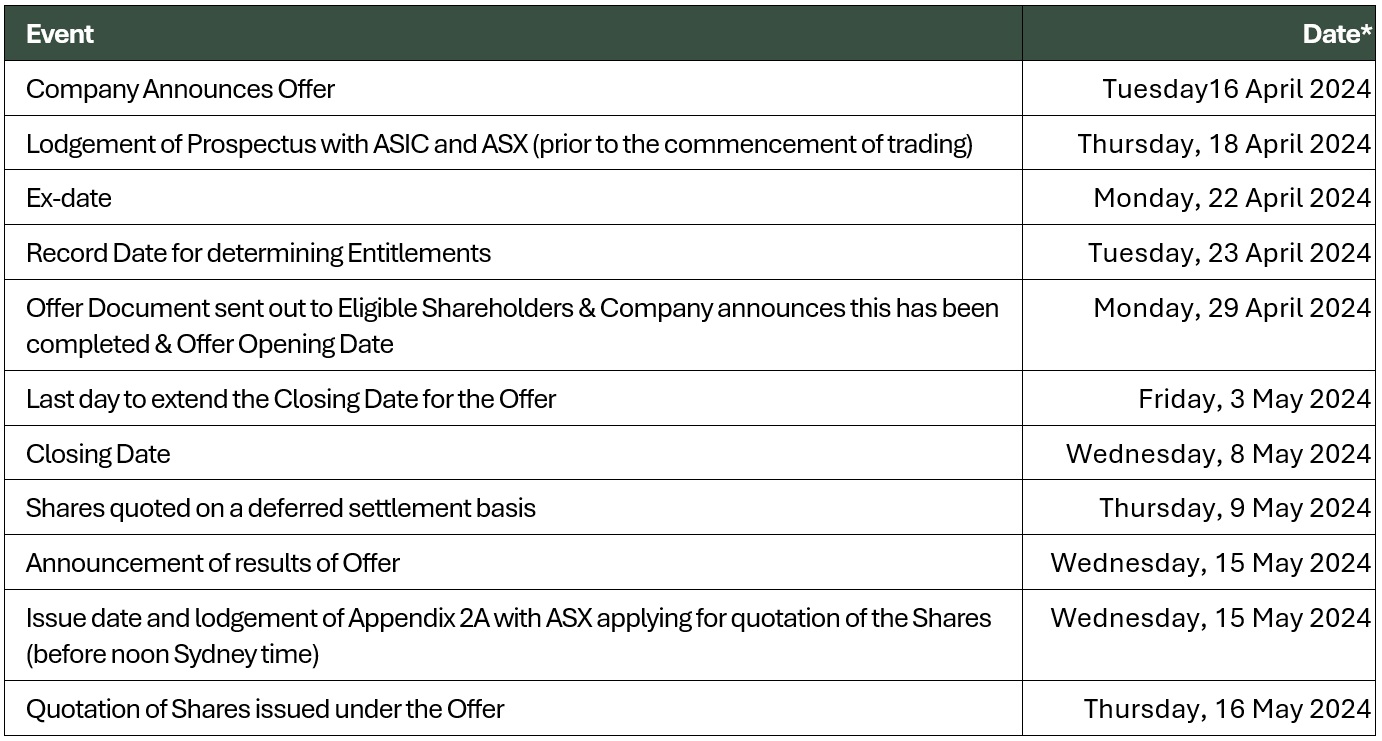This screenshot has height=741, width=1382.
Task: Select the Company Announces Offer row text
Action: tap(180, 89)
